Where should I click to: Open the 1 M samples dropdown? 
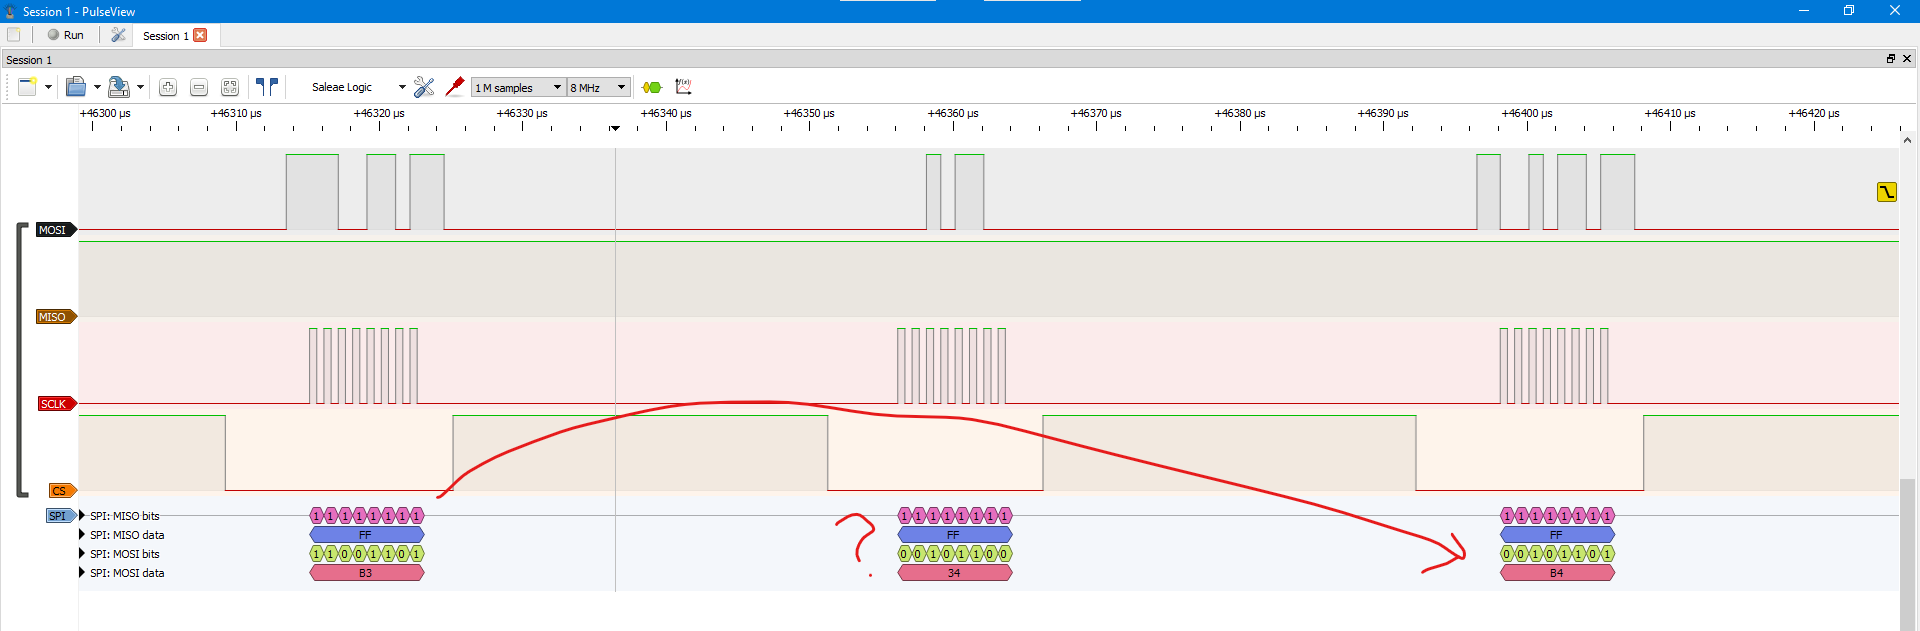(x=518, y=88)
